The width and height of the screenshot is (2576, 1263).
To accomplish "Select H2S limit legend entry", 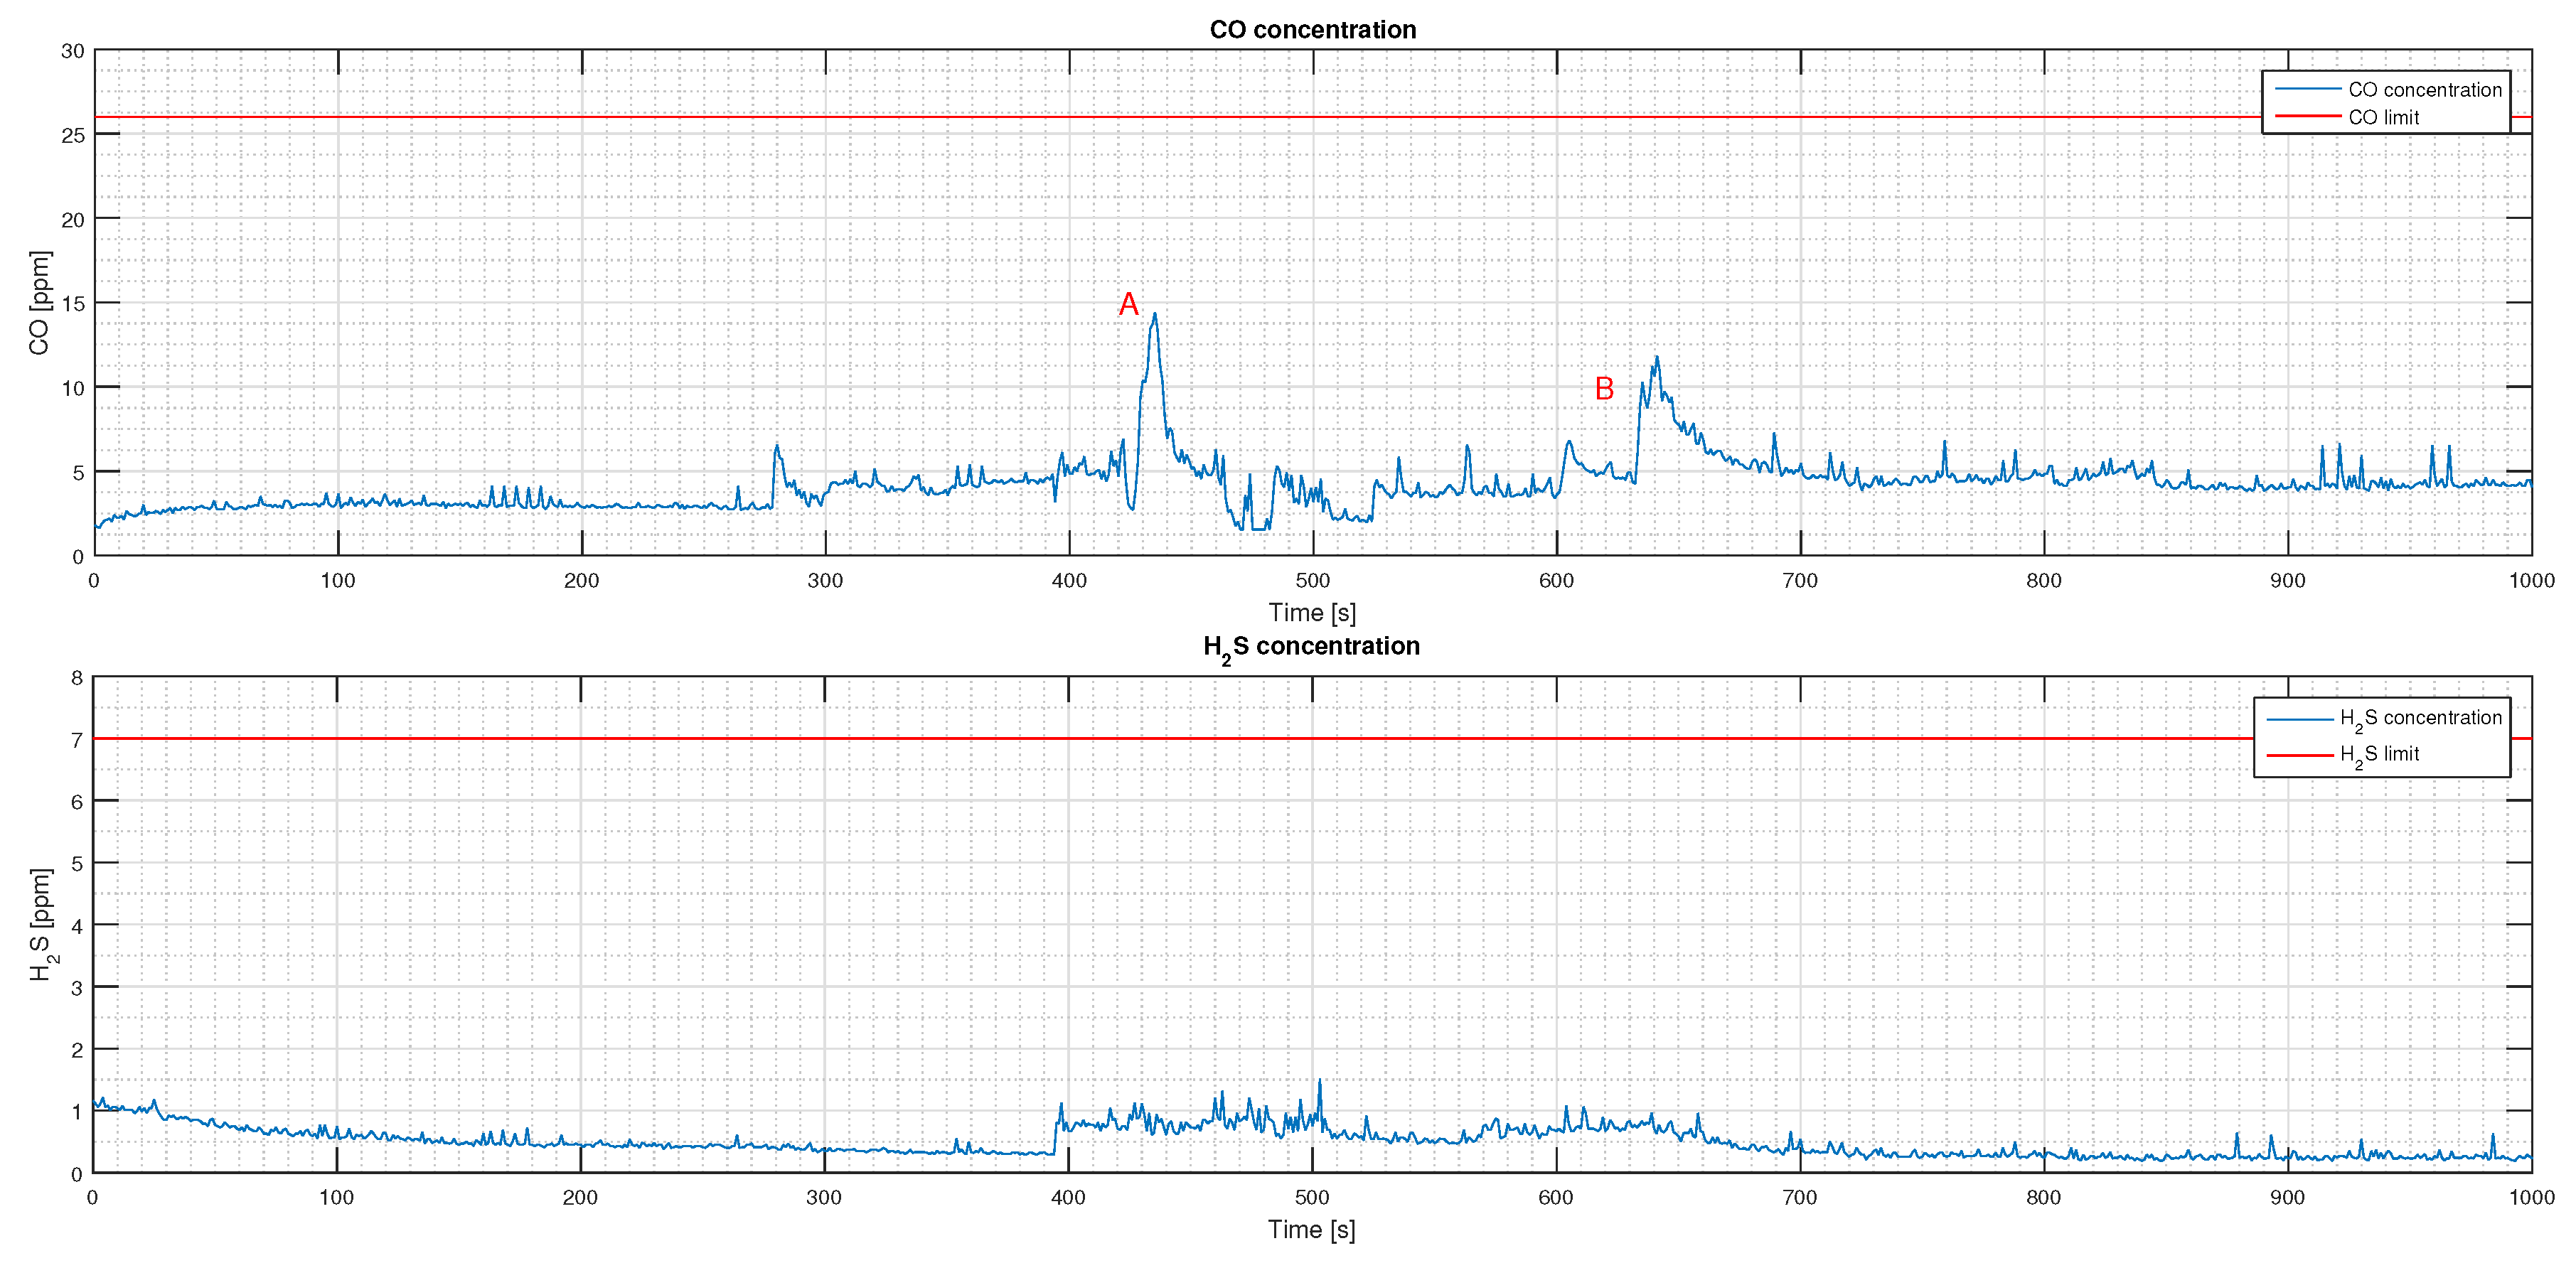I will (2379, 754).
